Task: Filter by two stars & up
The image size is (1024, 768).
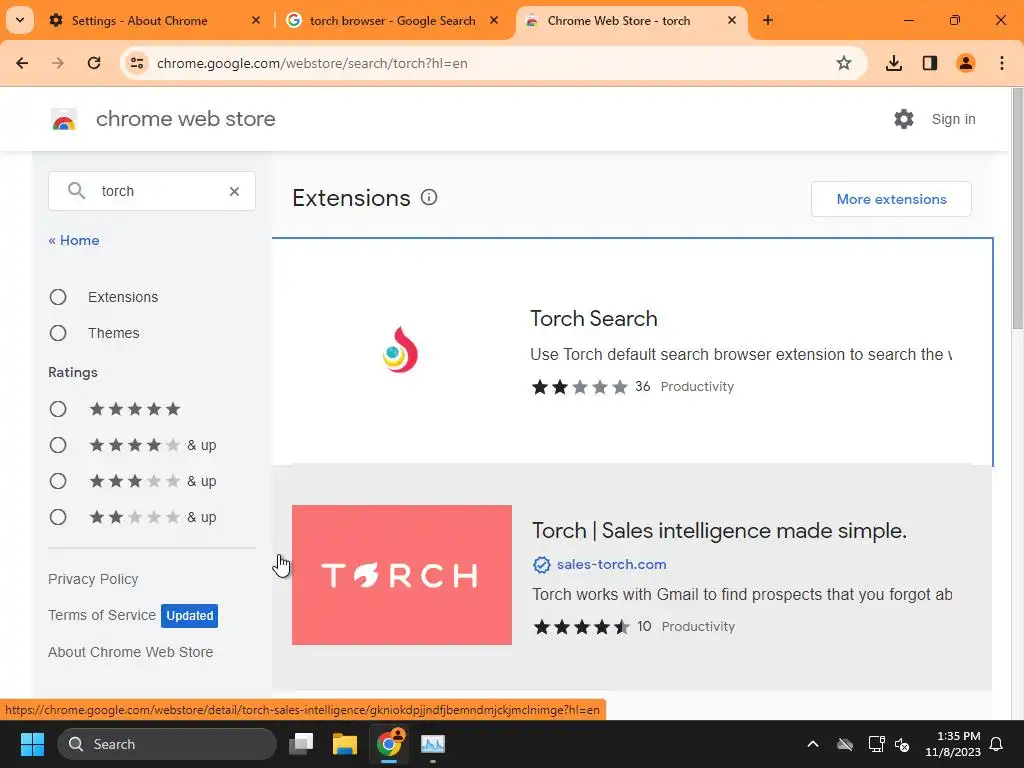Action: tap(58, 517)
